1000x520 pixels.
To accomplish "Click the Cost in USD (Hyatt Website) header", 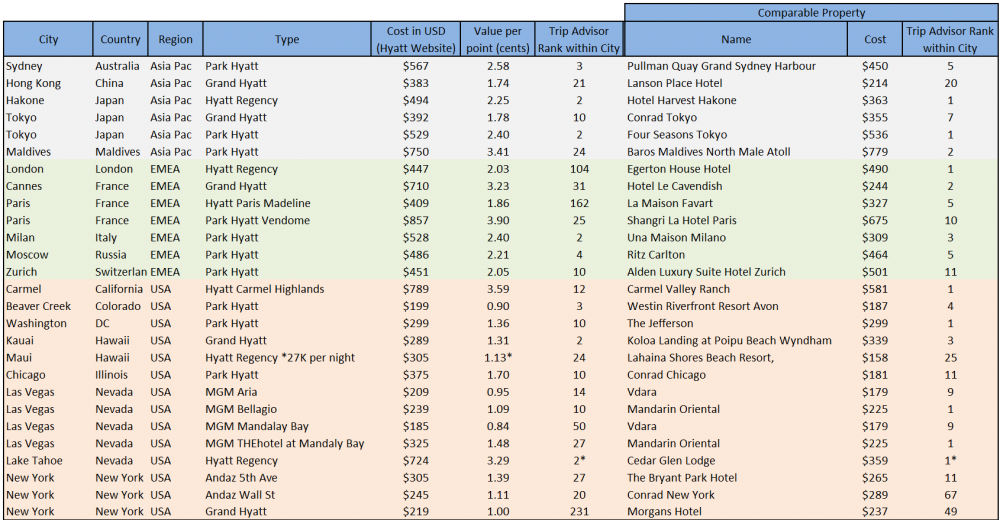I will click(416, 40).
